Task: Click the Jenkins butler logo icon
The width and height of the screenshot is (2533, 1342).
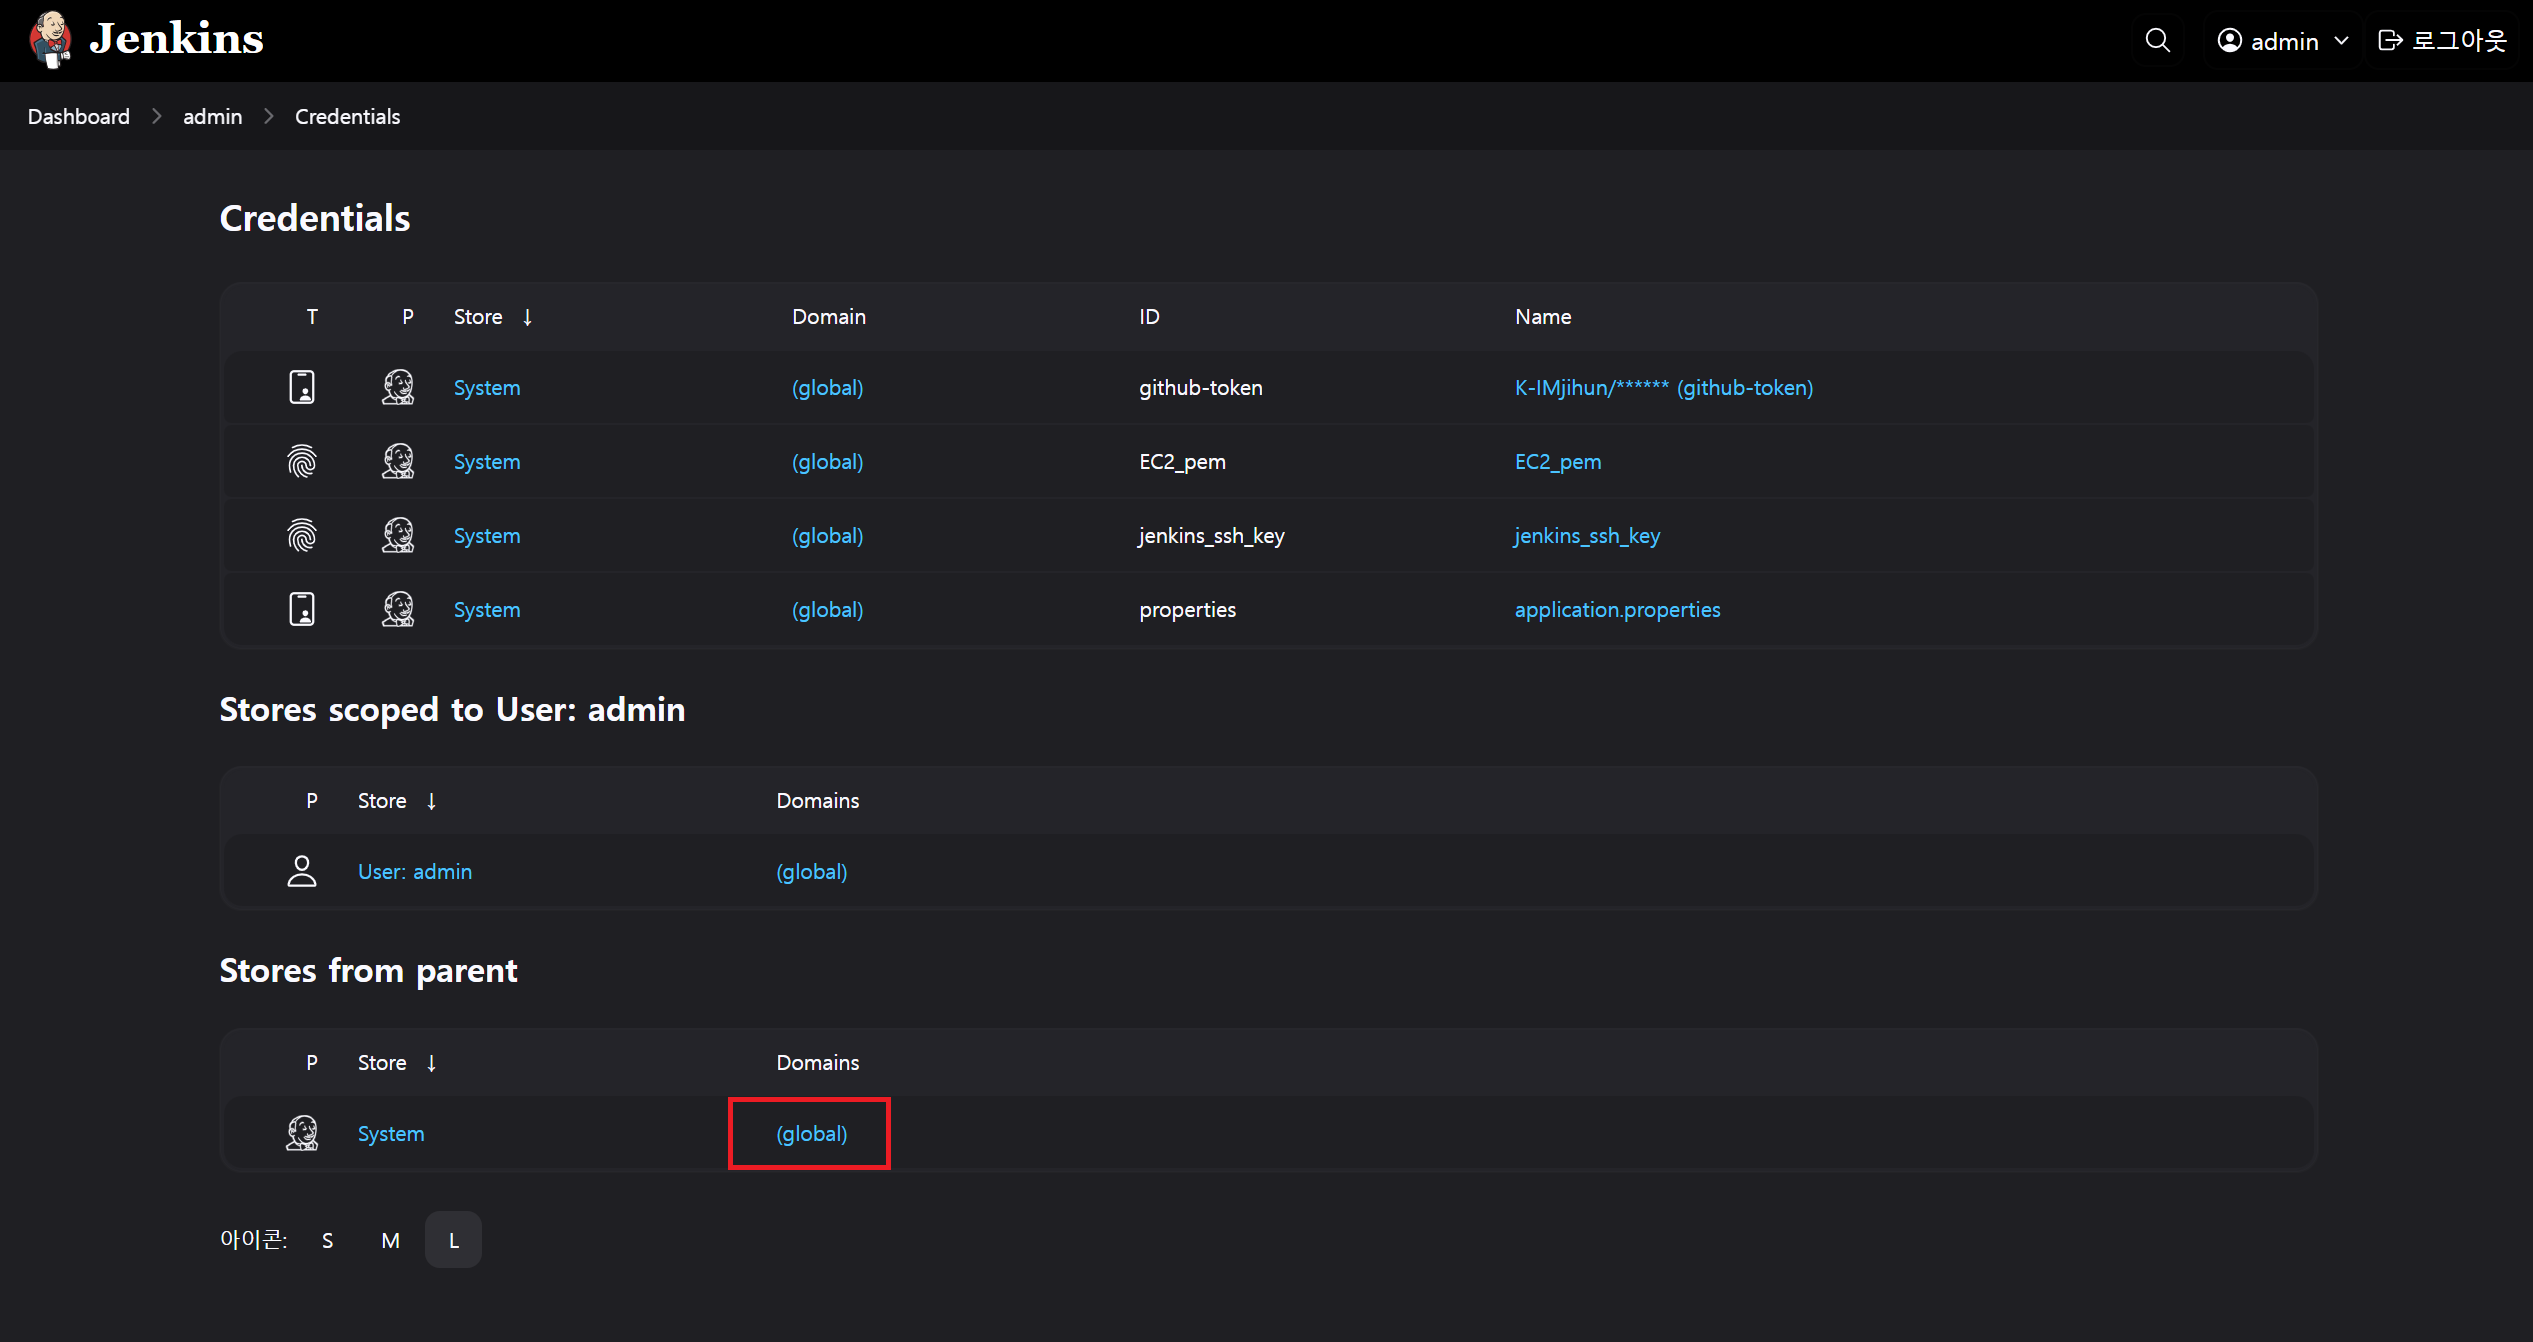Action: tap(50, 40)
